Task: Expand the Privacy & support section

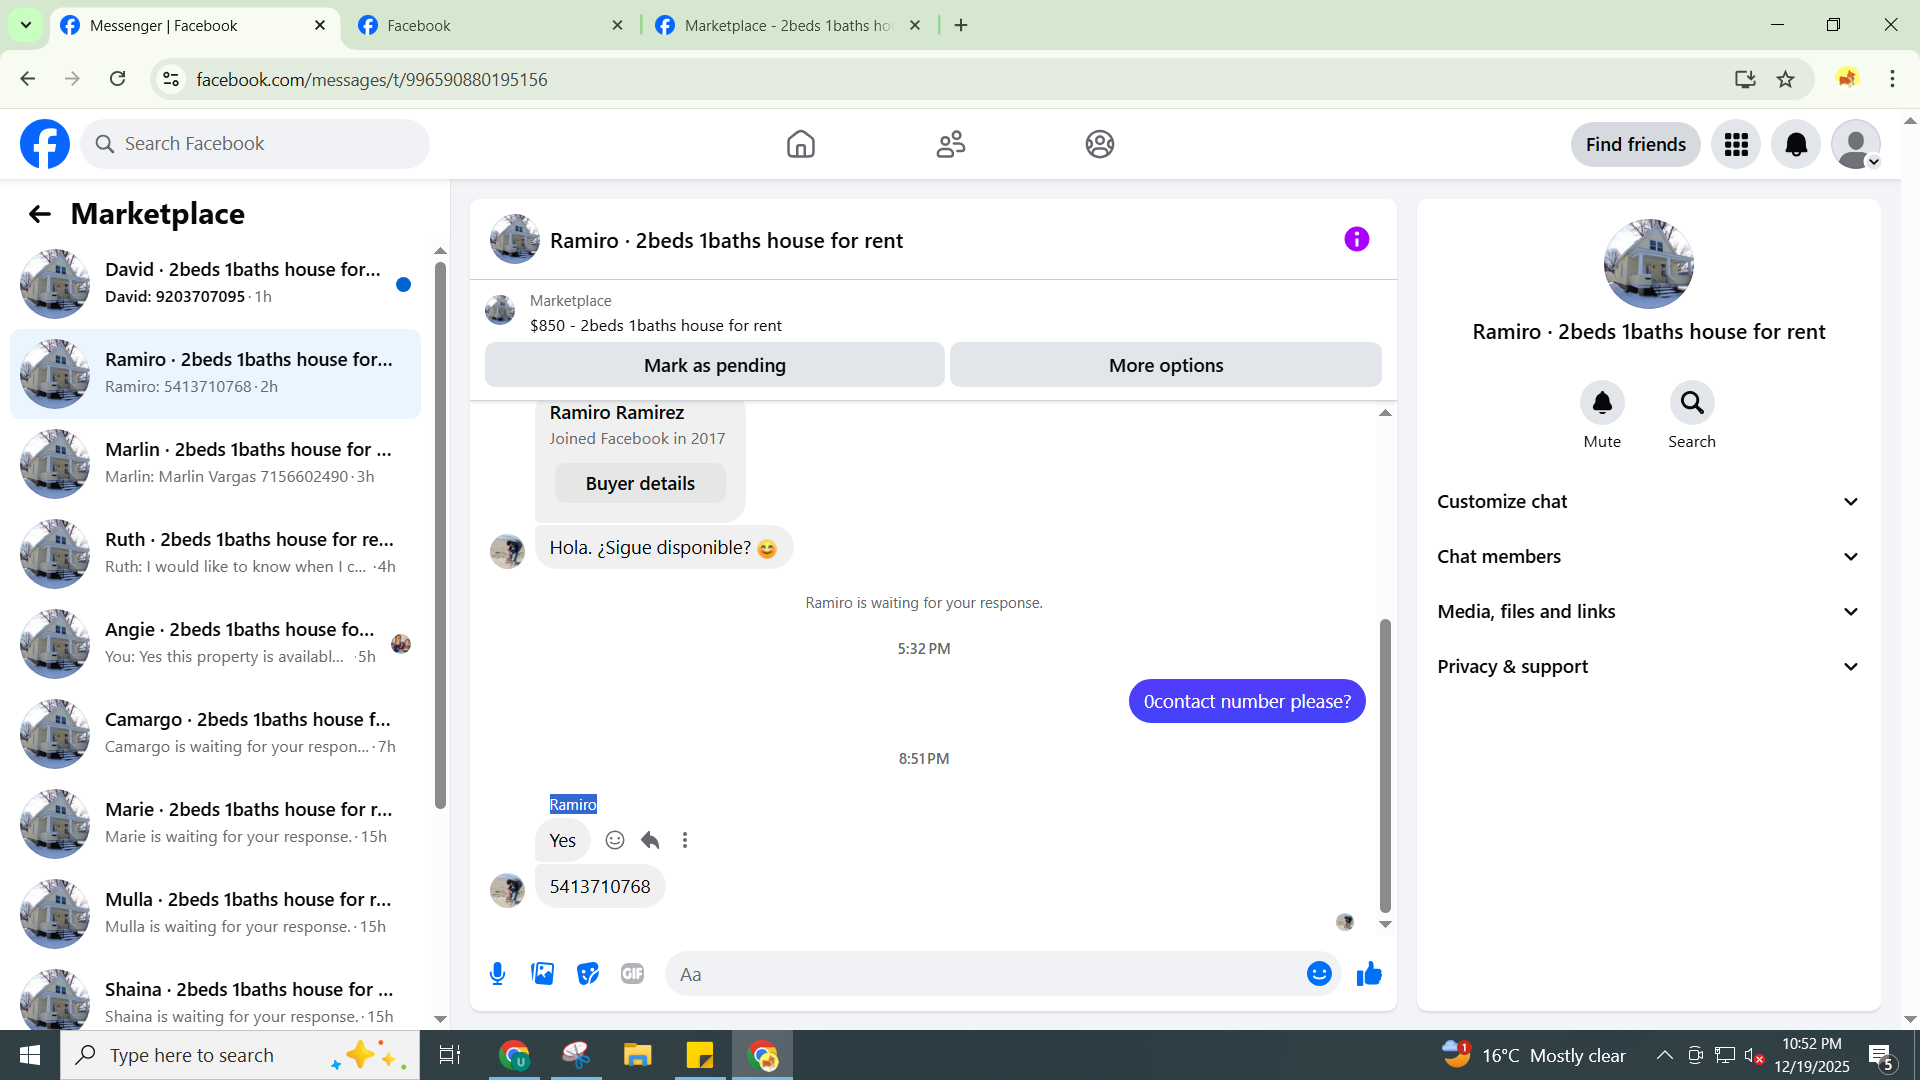Action: pyautogui.click(x=1648, y=667)
